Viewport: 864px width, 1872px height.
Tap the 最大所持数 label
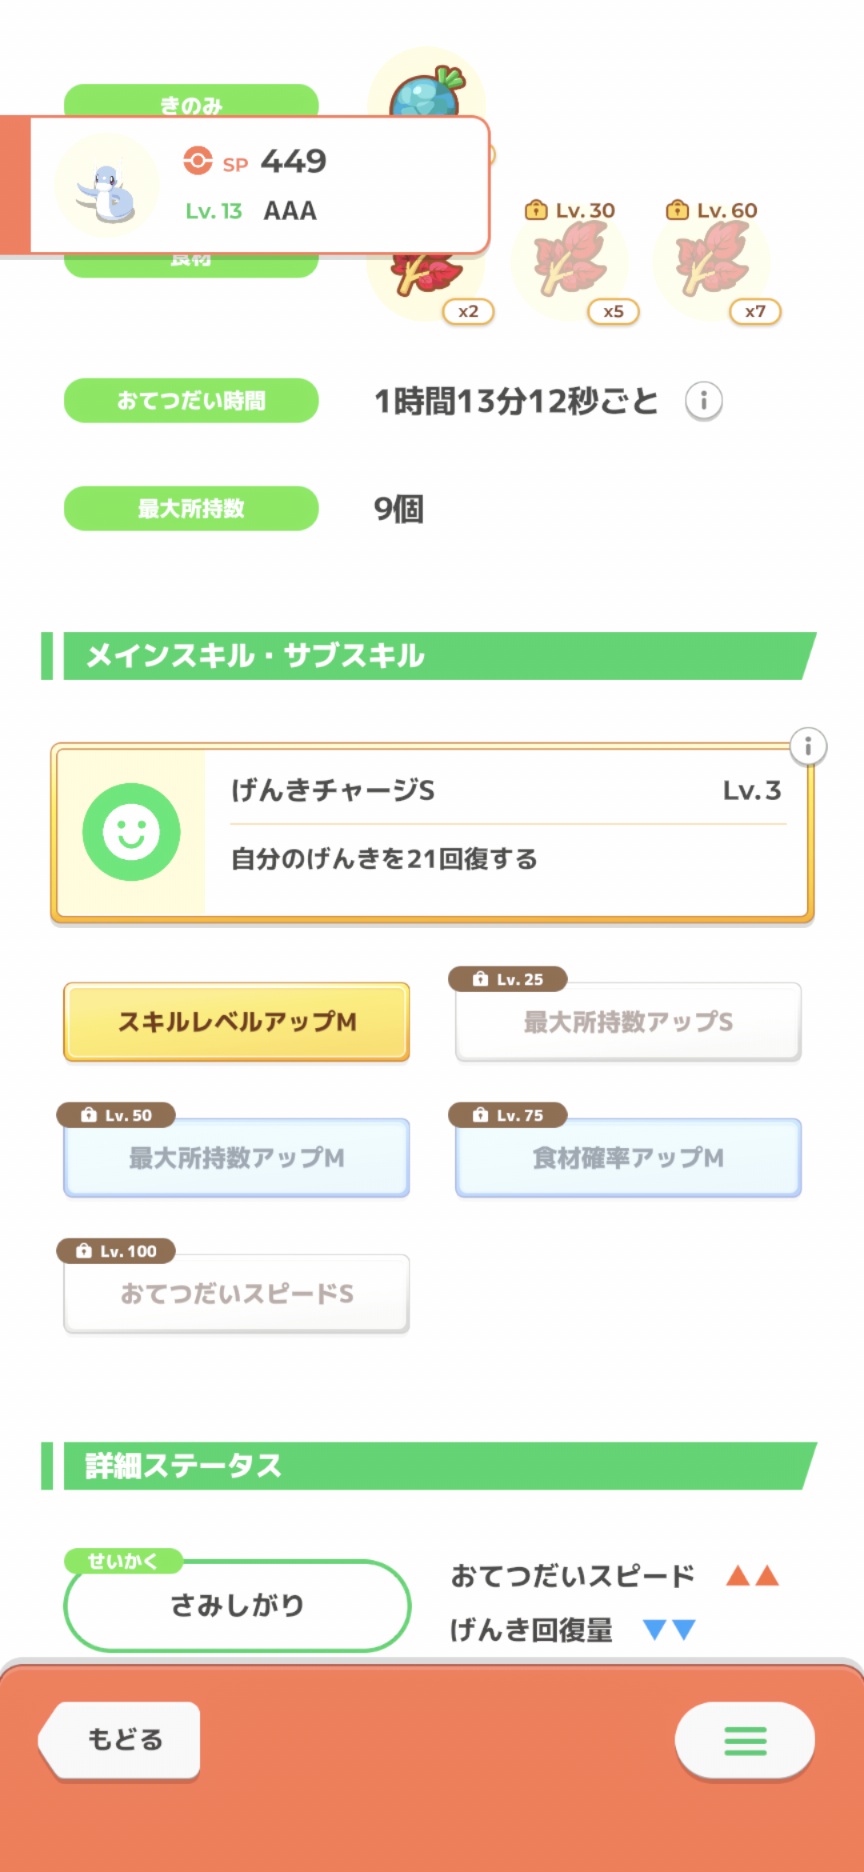pos(191,509)
